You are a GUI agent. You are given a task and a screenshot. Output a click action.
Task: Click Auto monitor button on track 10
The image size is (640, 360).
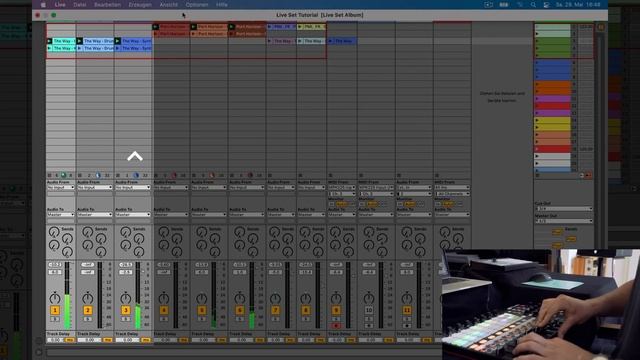pyautogui.click(x=372, y=204)
